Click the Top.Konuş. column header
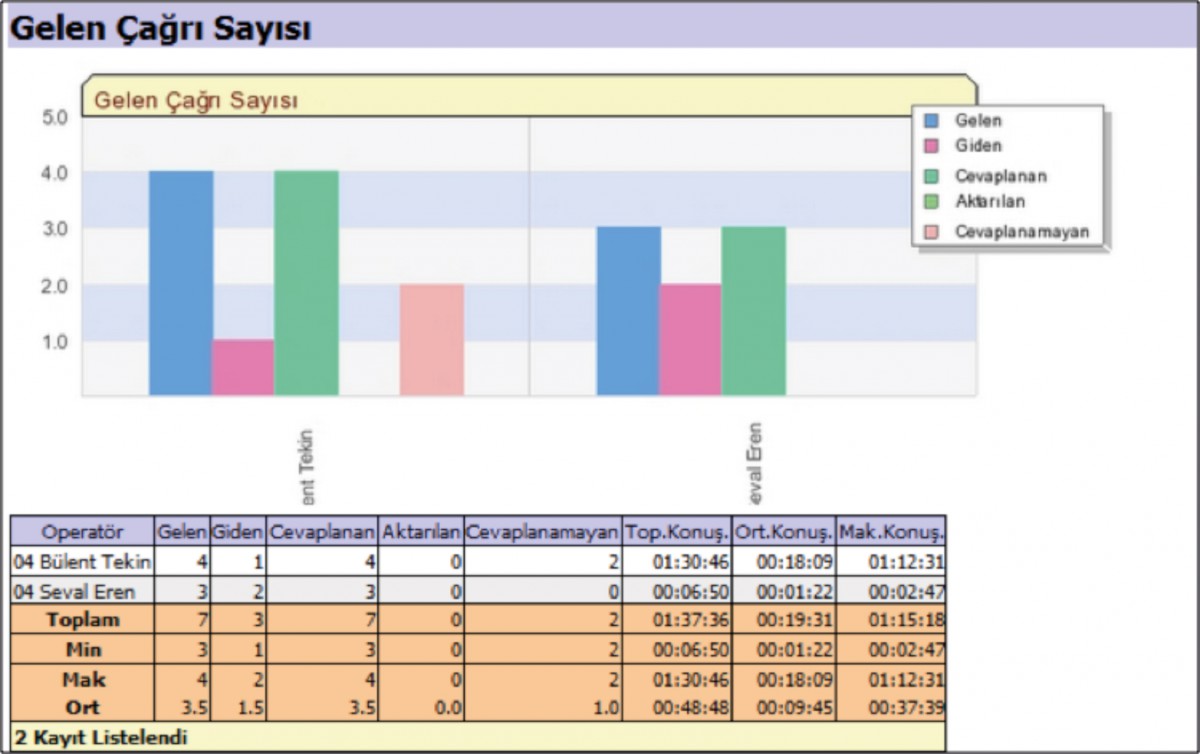This screenshot has width=1200, height=754. 677,532
